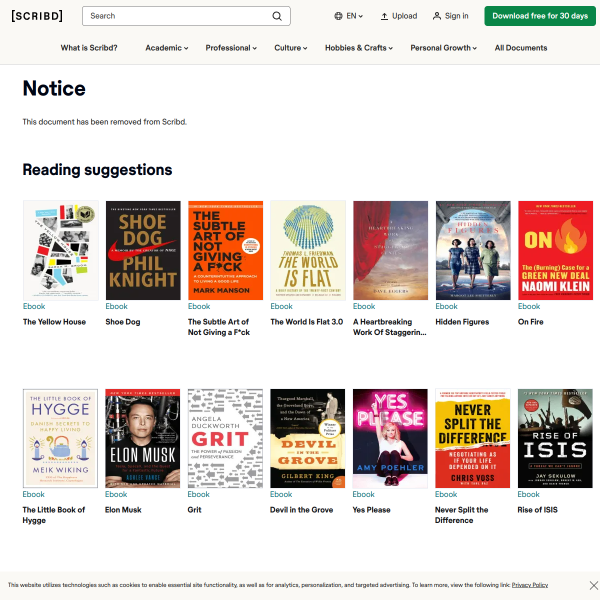Open Devil in the Grove cover
Image resolution: width=600 pixels, height=600 pixels.
[x=308, y=439]
